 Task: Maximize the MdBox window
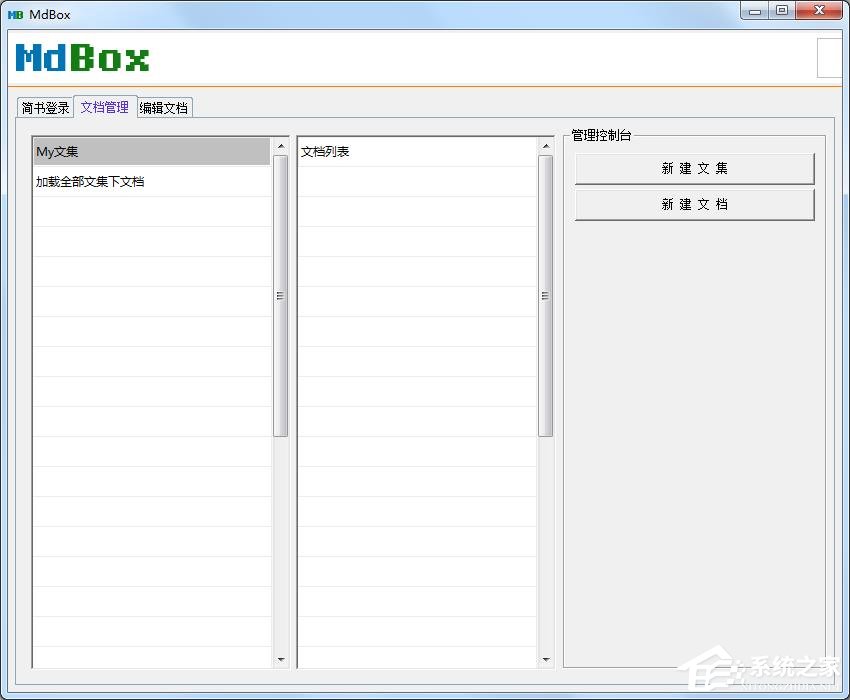tap(782, 11)
